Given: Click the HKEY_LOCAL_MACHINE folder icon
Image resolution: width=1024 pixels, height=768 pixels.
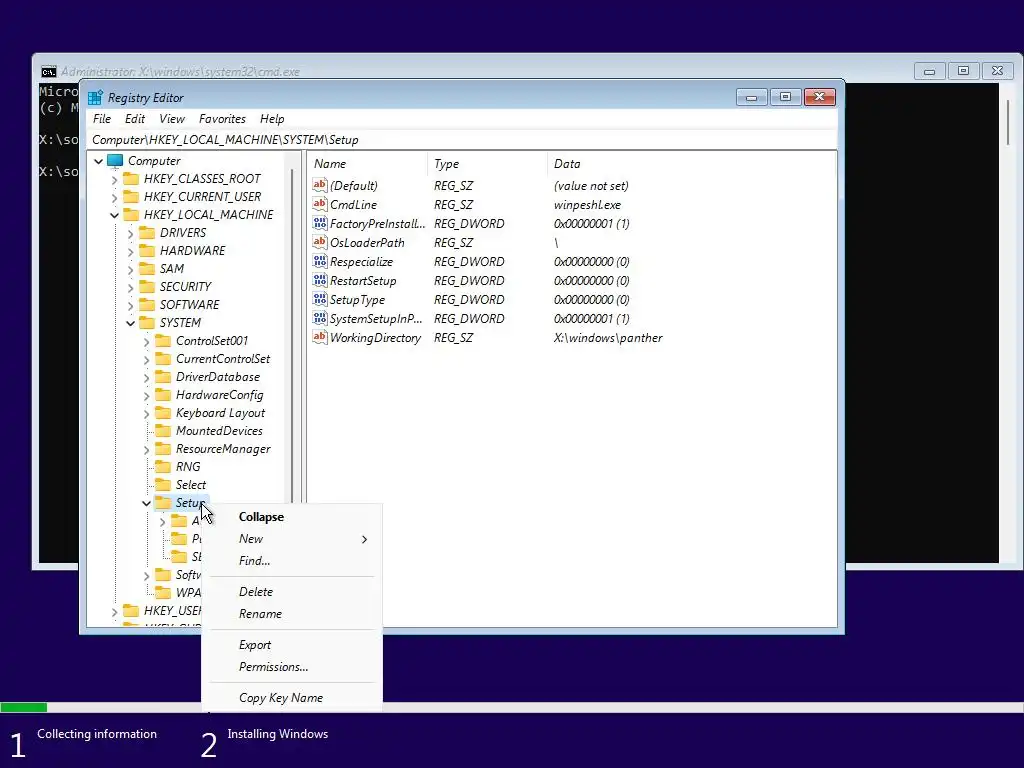Looking at the screenshot, I should (x=131, y=215).
